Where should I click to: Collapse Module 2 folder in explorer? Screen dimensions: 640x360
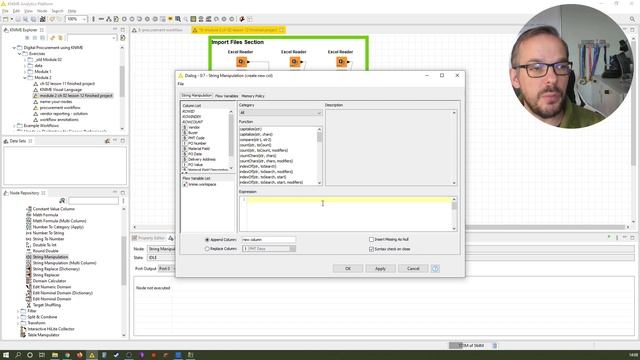click(x=25, y=78)
